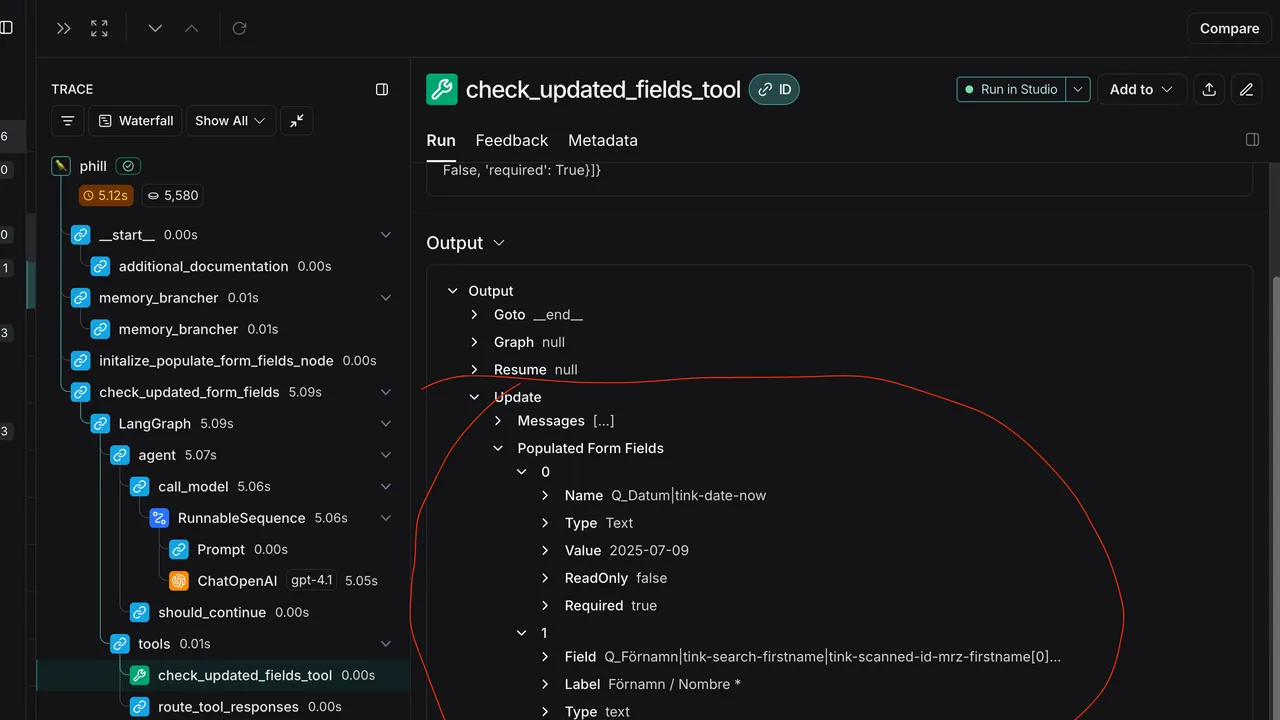Collapse the LangGraph node chevron
The height and width of the screenshot is (720, 1280).
pos(386,424)
